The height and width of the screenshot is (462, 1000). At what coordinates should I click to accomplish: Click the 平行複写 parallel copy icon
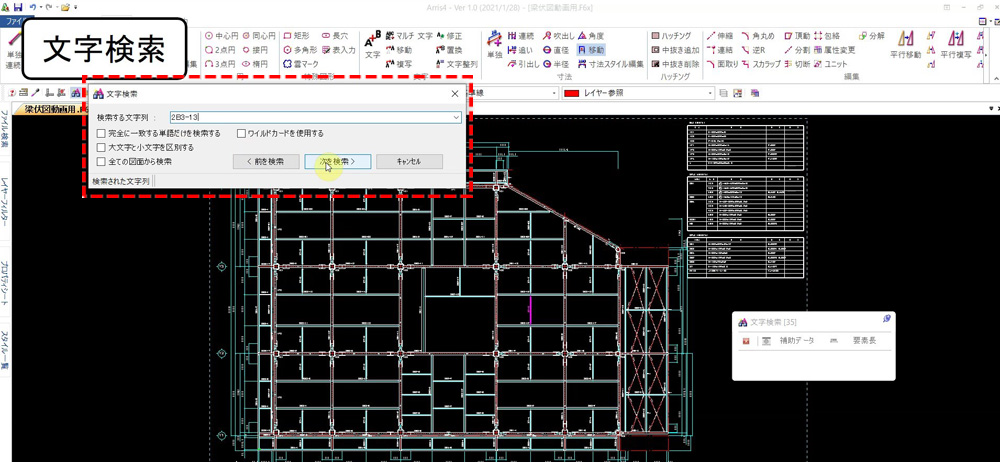955,43
